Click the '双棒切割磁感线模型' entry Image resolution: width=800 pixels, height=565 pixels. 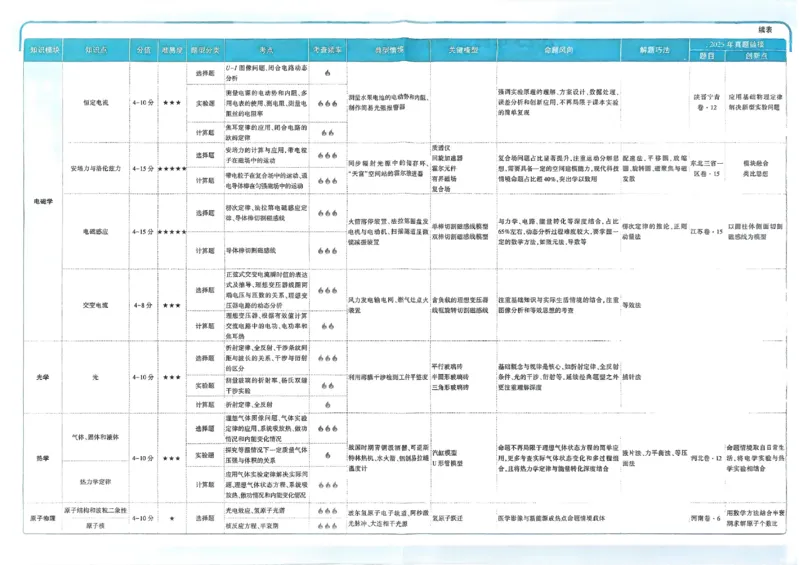(460, 237)
